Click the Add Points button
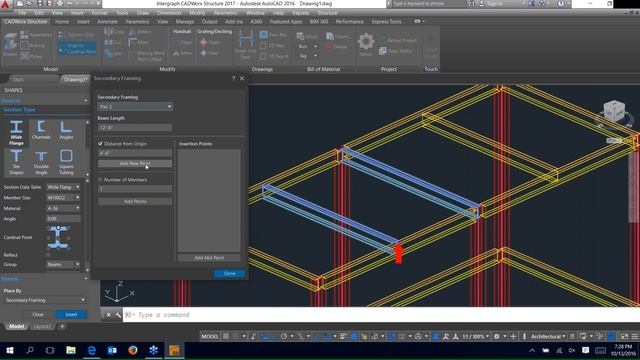 tap(135, 202)
